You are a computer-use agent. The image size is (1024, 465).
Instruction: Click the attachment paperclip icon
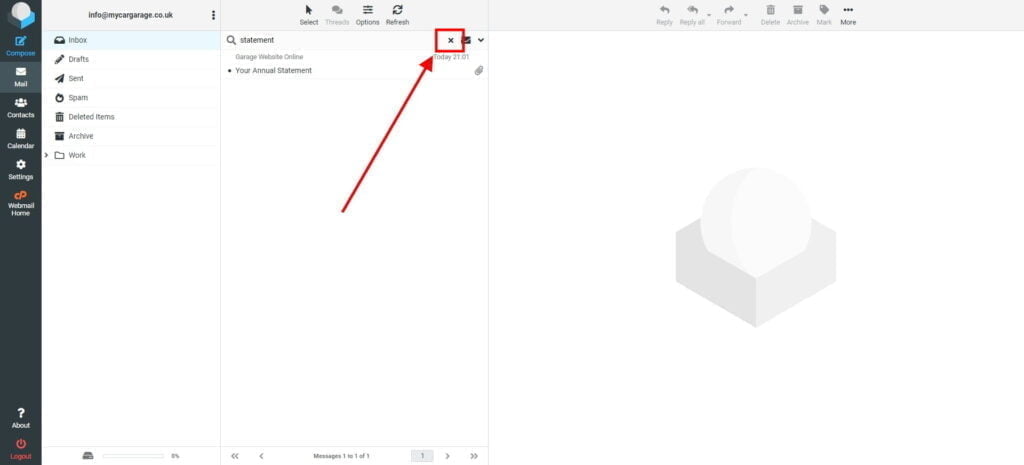(479, 71)
